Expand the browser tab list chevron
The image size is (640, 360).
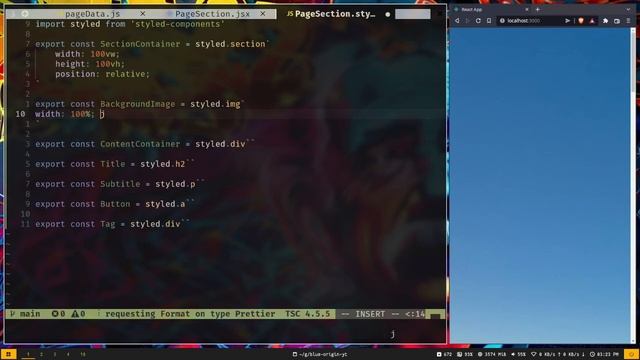(x=628, y=9)
